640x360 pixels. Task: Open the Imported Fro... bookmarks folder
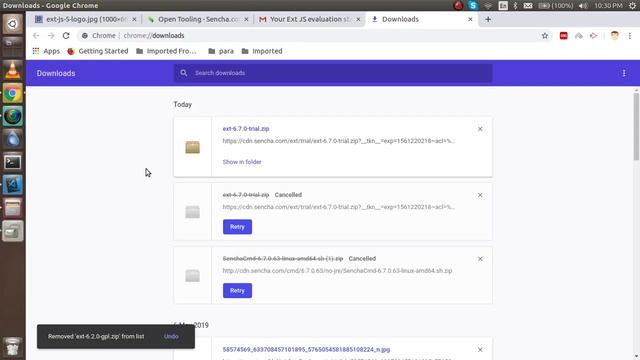click(x=166, y=51)
